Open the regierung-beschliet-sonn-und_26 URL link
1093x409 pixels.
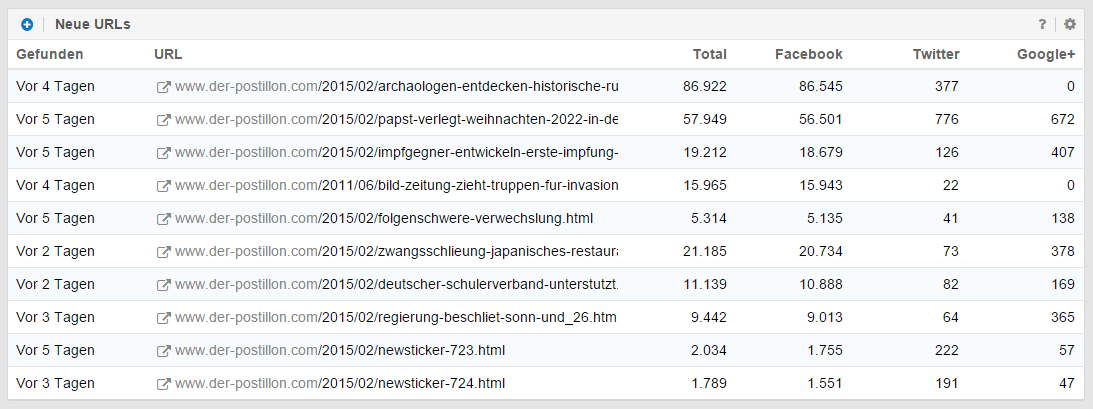(x=396, y=318)
